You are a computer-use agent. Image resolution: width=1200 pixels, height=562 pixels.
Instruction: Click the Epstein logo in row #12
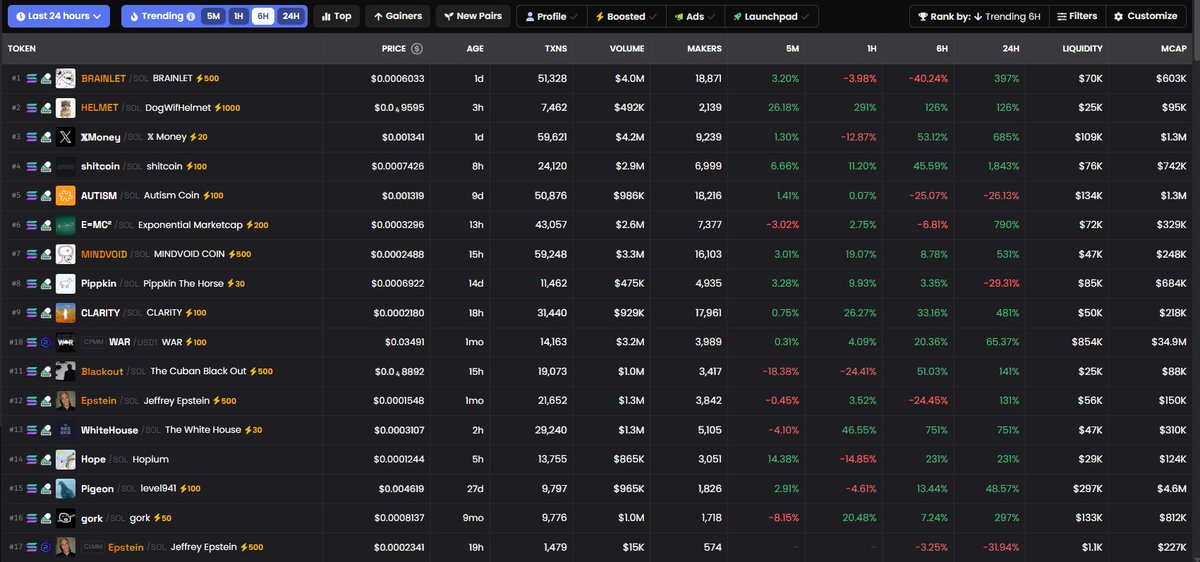66,401
